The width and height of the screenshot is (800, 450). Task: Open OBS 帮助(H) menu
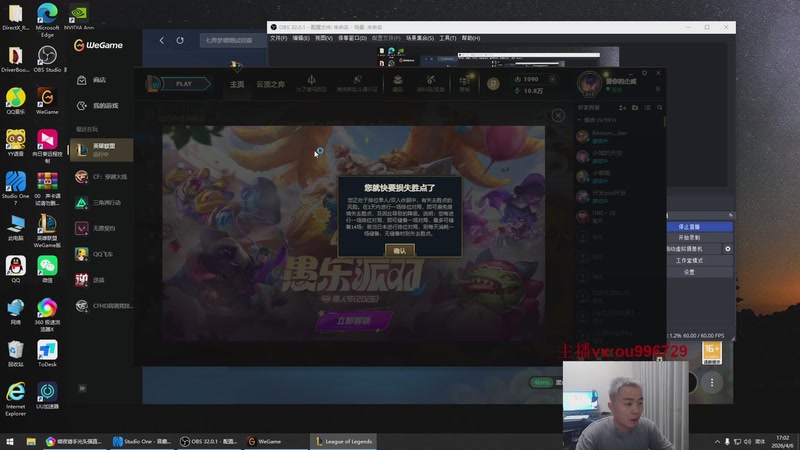tap(470, 38)
